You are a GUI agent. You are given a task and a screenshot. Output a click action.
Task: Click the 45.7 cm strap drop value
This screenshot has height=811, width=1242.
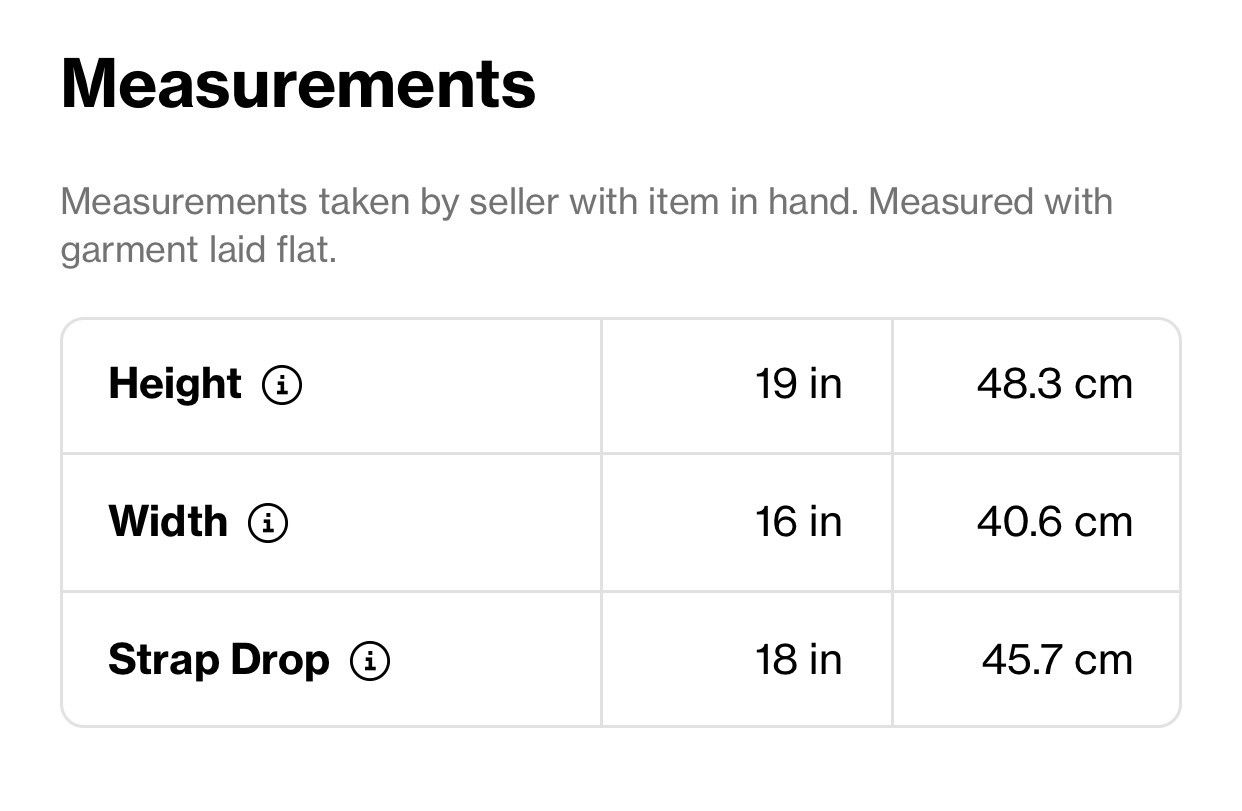[x=1057, y=660]
